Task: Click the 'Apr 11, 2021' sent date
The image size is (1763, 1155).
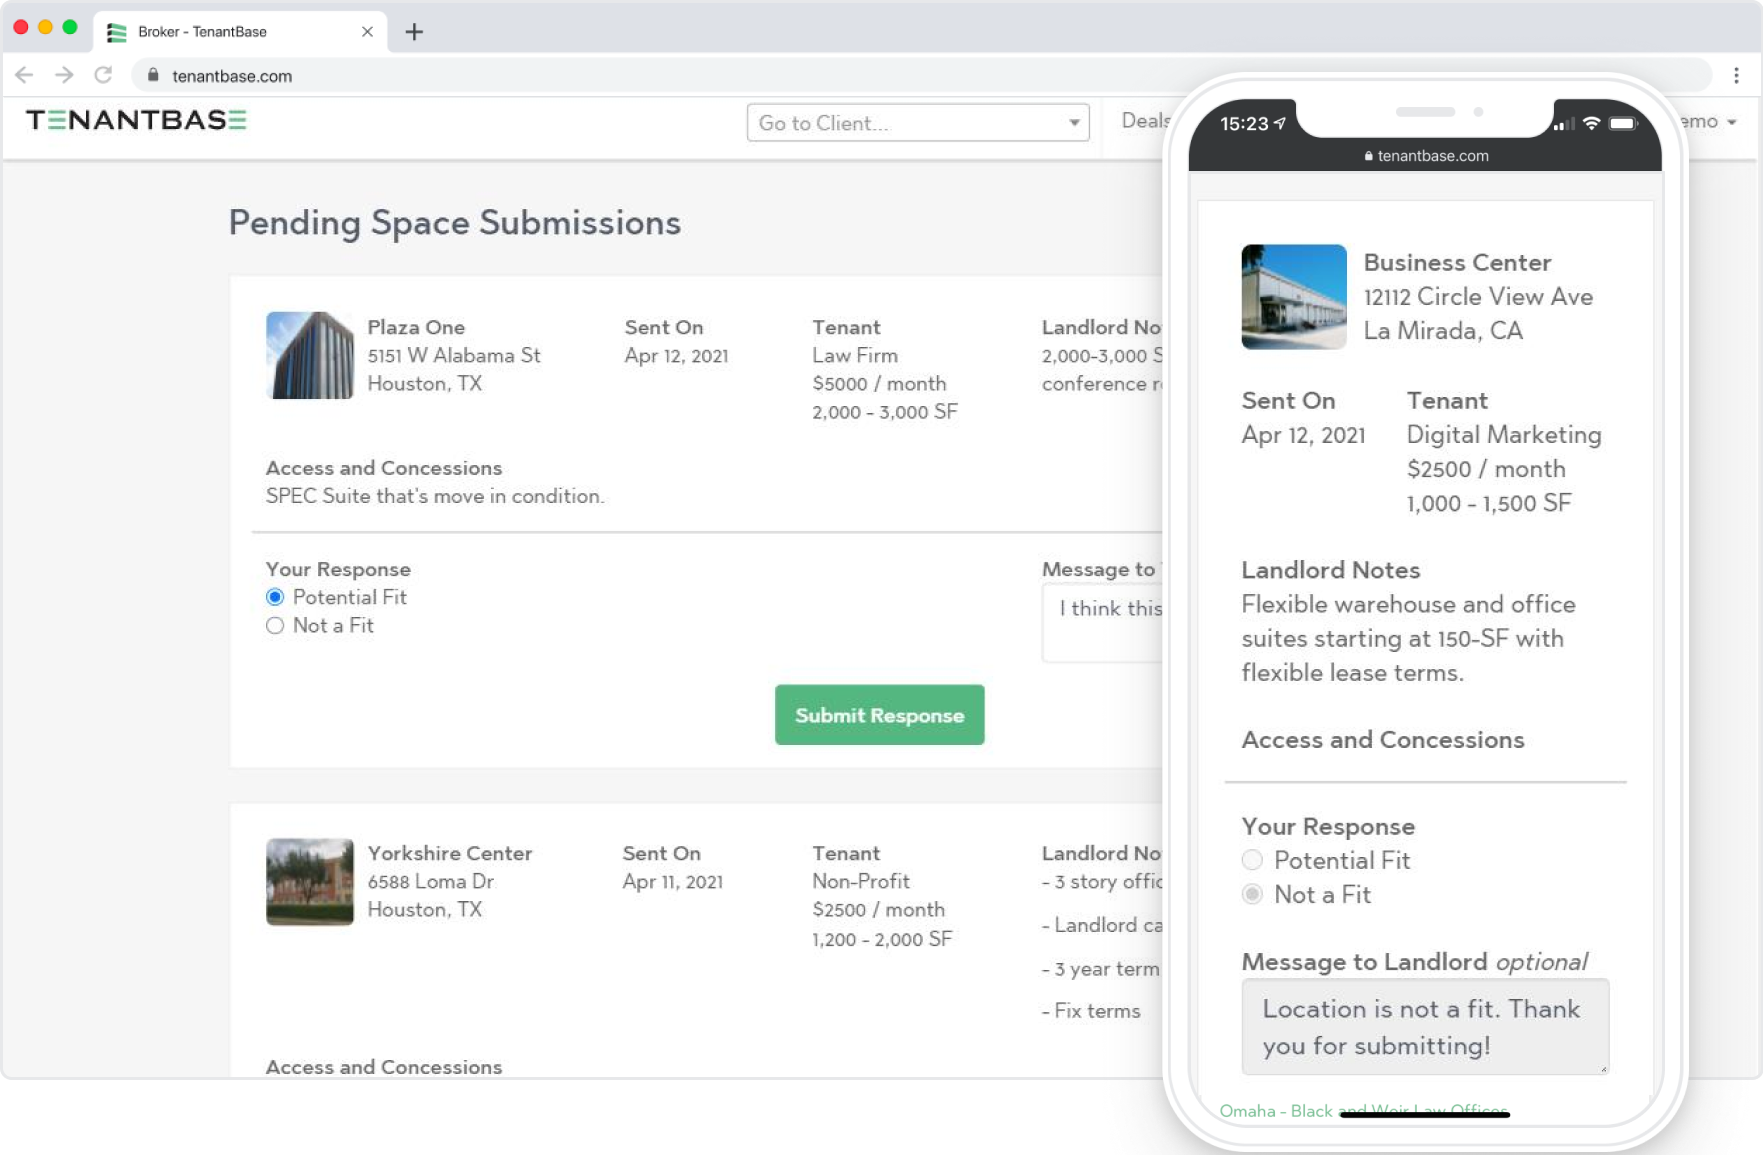Action: pos(673,881)
